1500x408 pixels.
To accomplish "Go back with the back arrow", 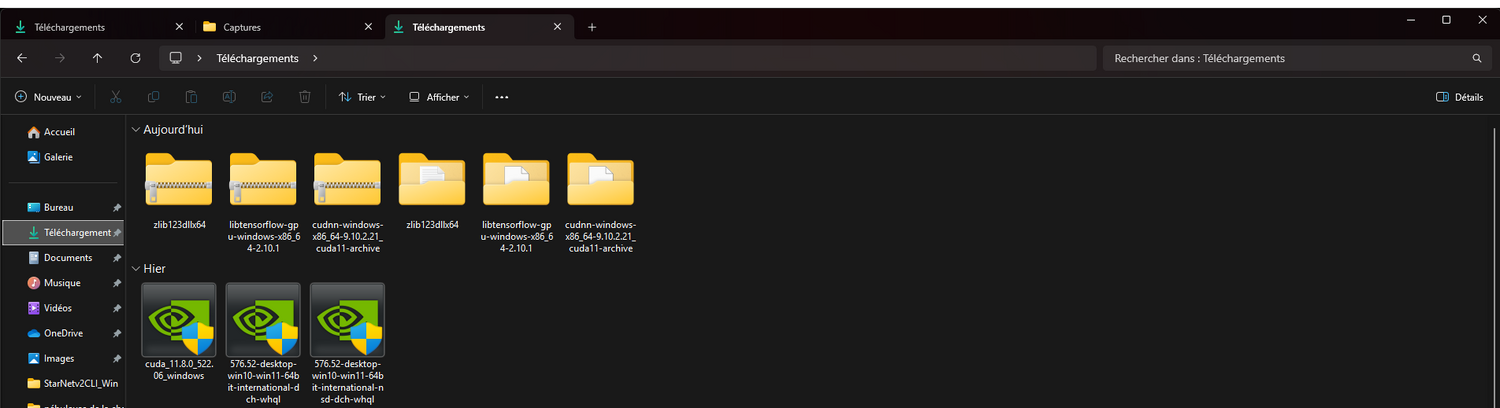I will pos(22,58).
